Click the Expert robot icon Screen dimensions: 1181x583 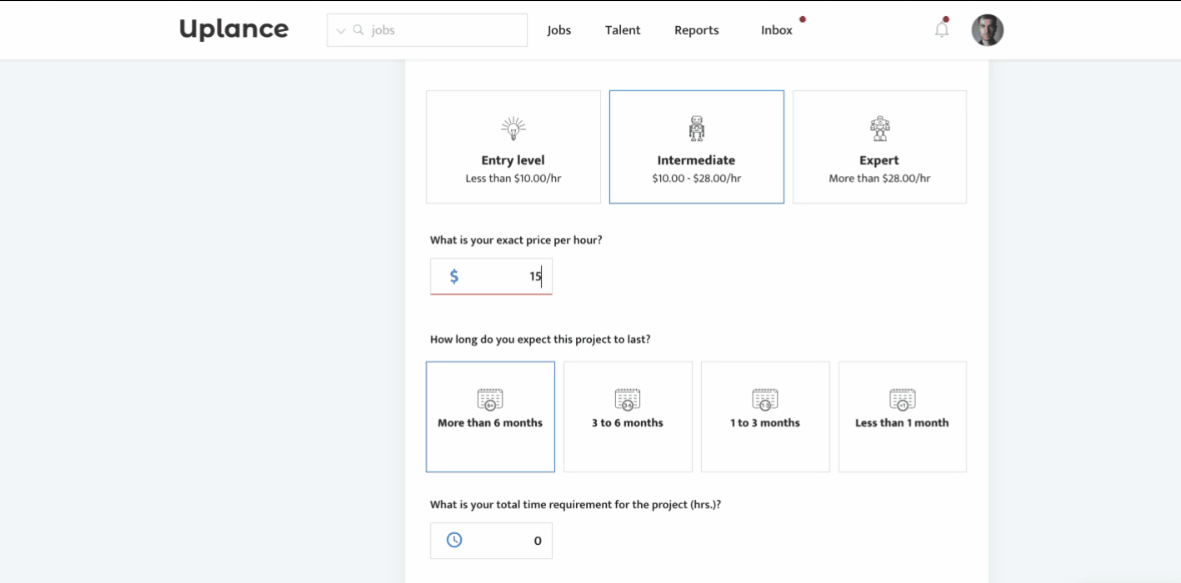[879, 128]
